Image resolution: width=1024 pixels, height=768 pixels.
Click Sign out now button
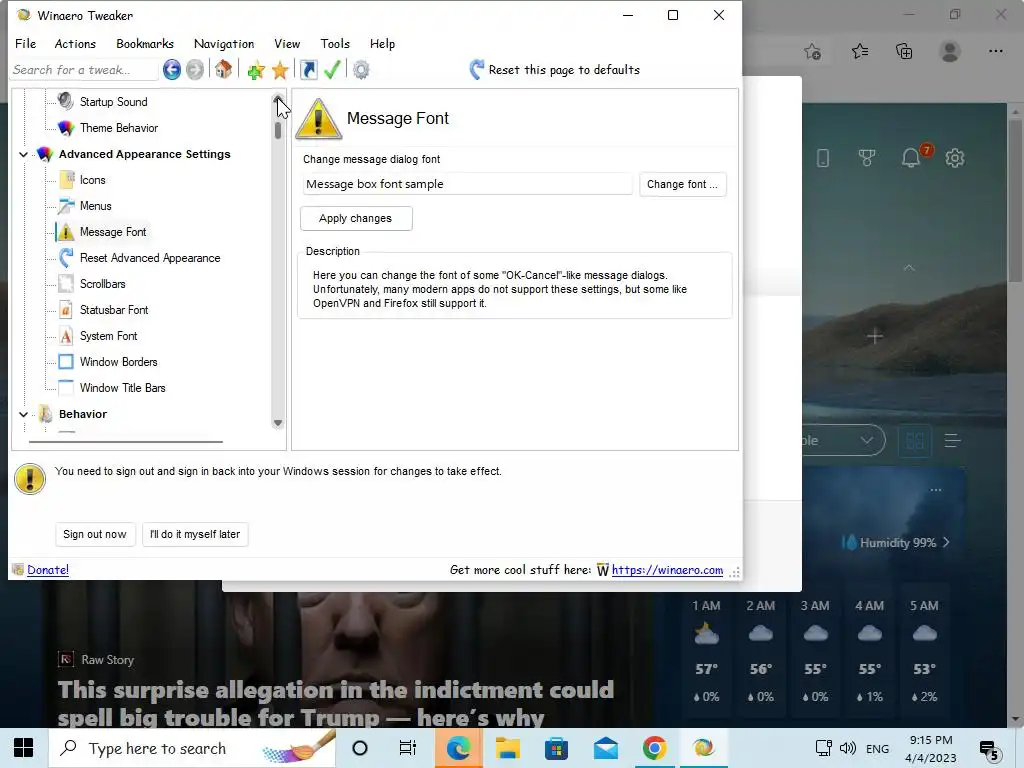95,534
